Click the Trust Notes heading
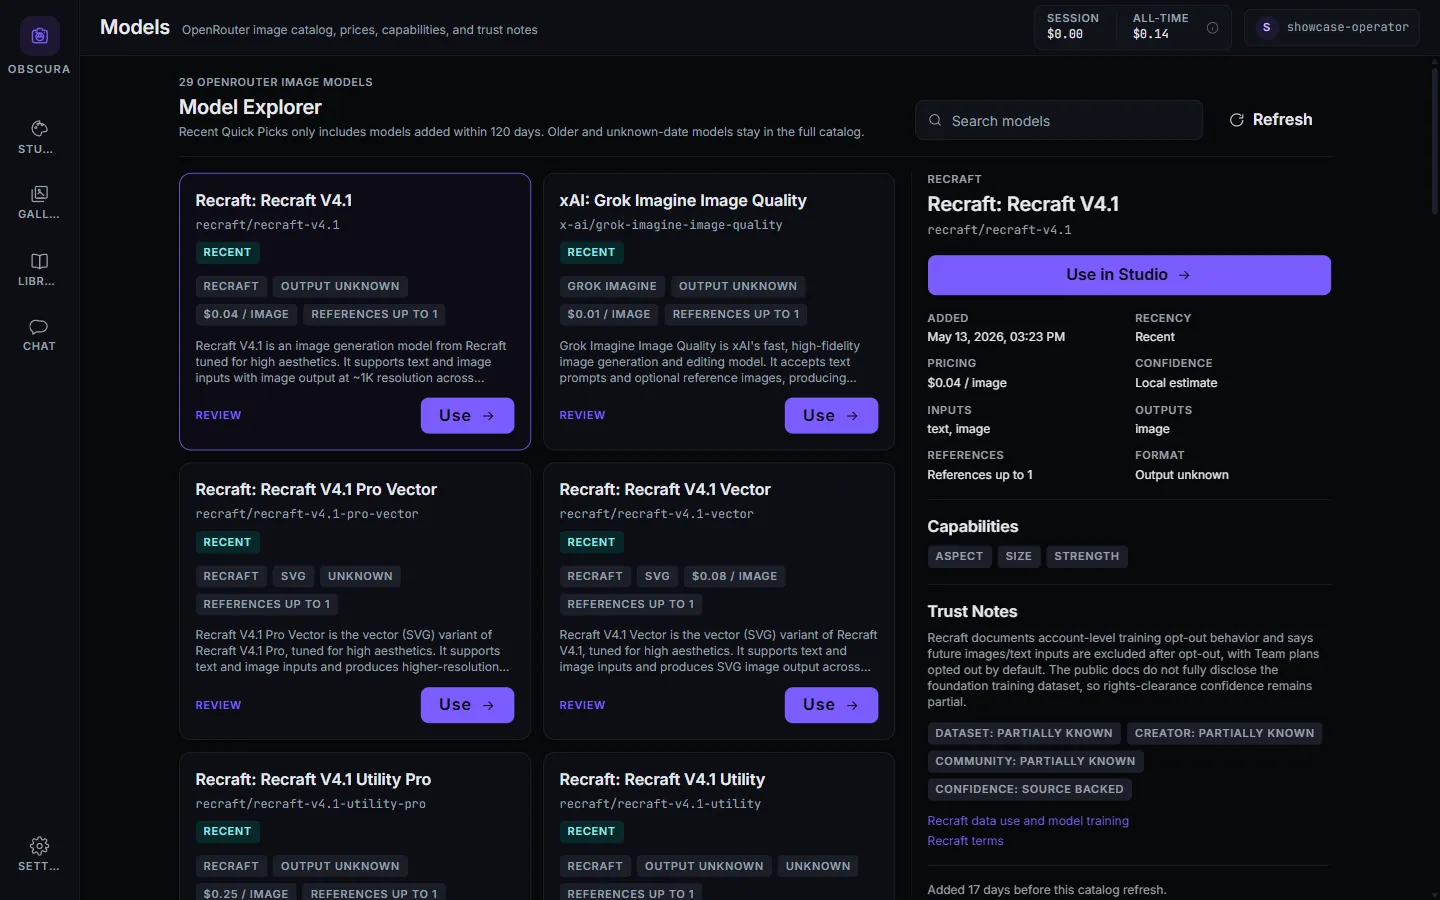 pyautogui.click(x=972, y=611)
